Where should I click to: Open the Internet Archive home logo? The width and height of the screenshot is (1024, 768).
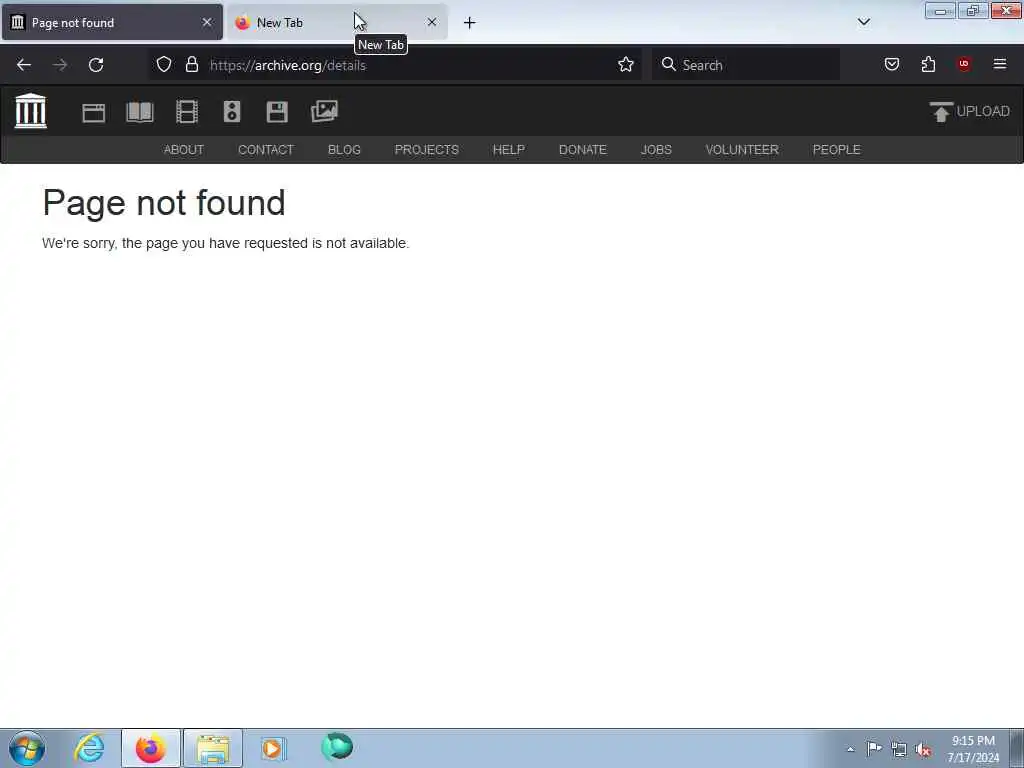pos(31,111)
